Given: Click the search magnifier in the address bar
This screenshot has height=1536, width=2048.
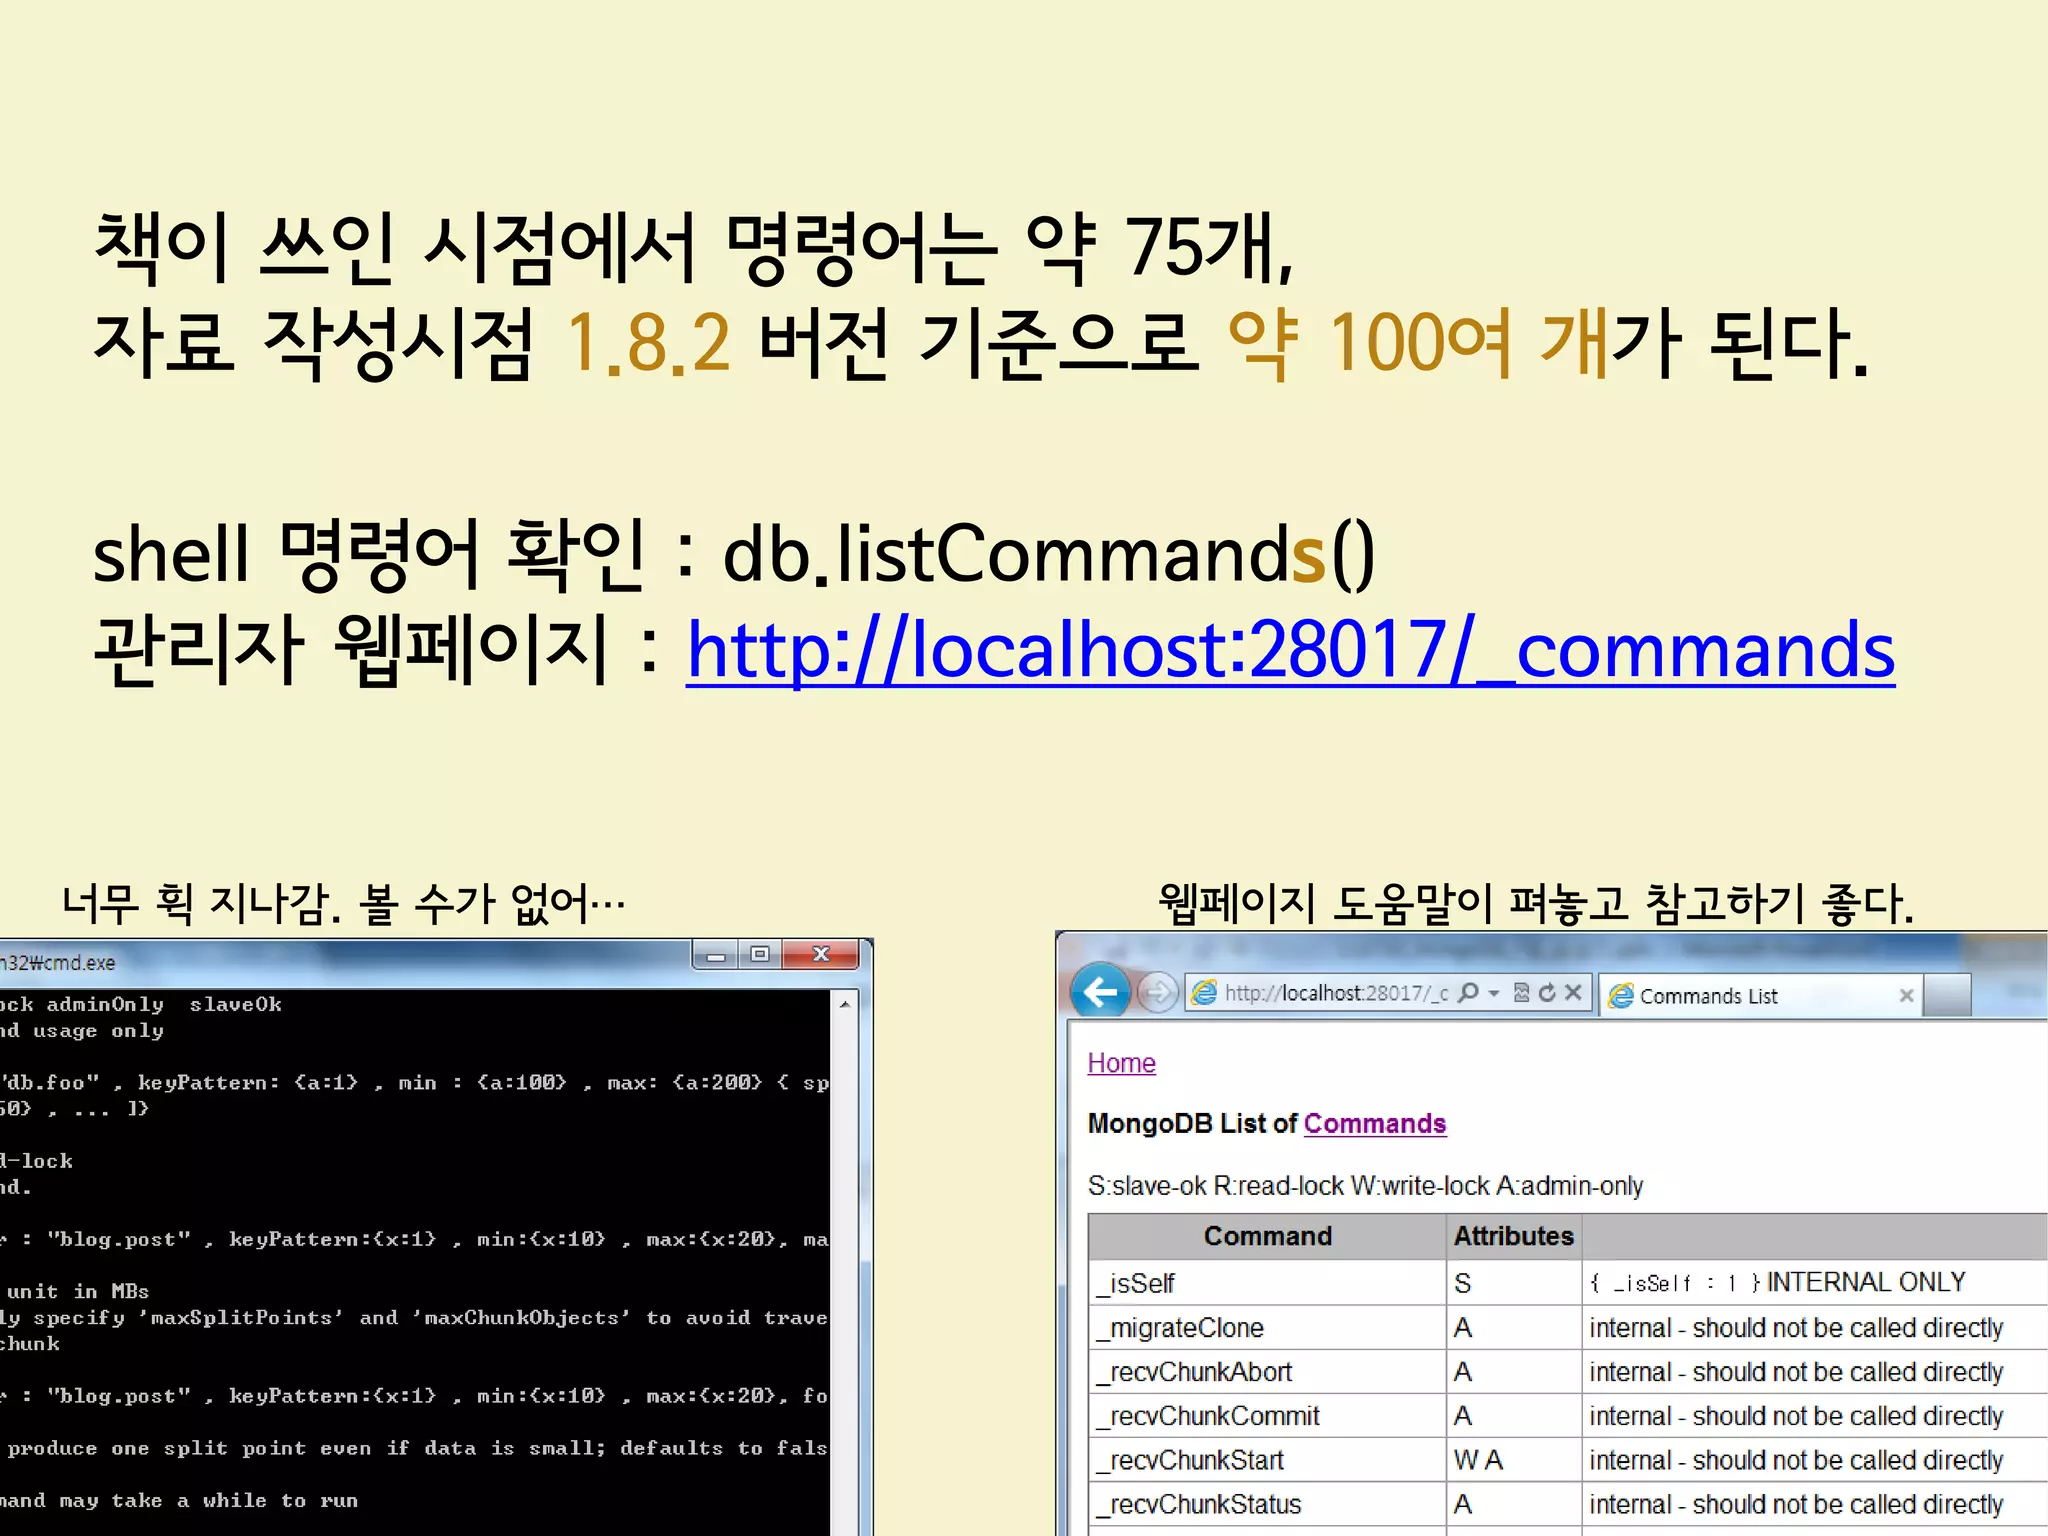Looking at the screenshot, I should (1468, 992).
